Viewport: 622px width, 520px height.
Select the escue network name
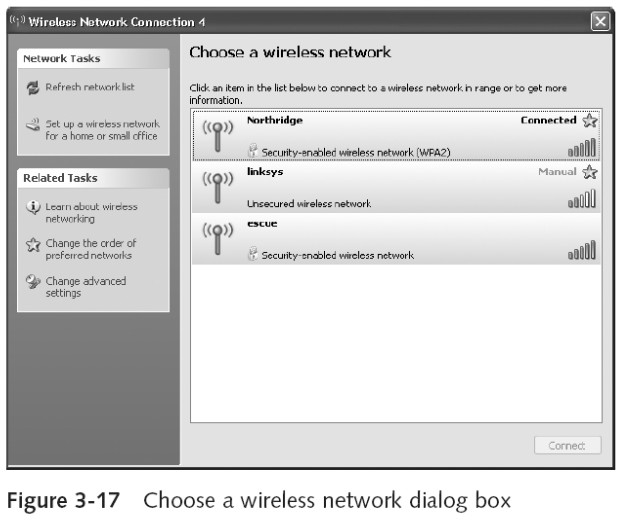(262, 223)
